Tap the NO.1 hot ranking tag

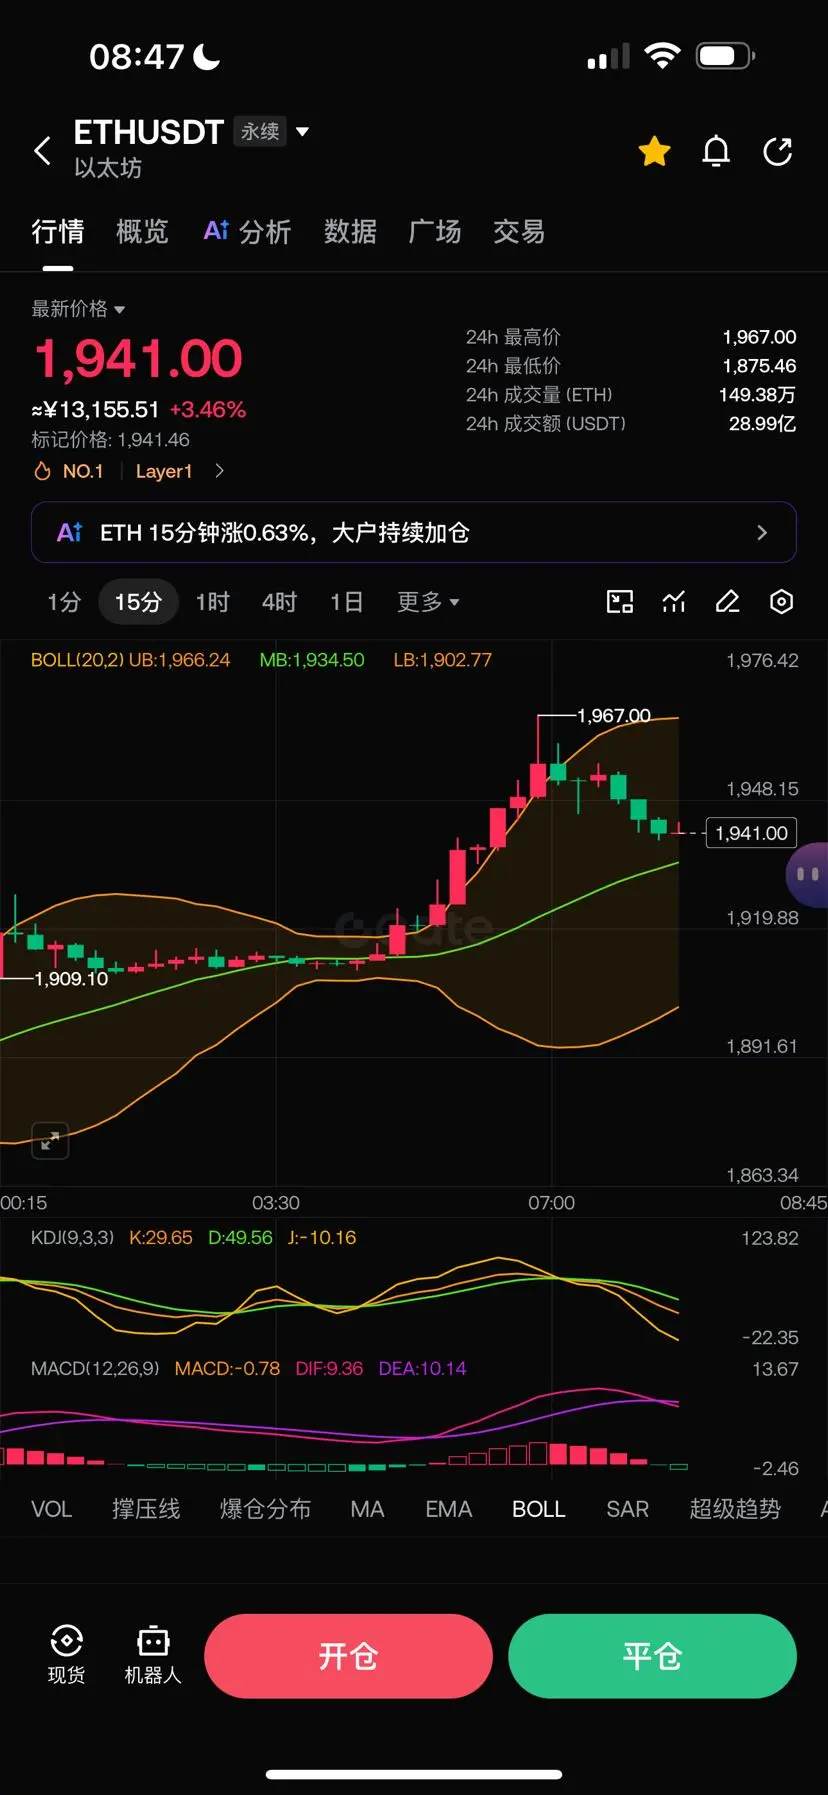[x=69, y=471]
